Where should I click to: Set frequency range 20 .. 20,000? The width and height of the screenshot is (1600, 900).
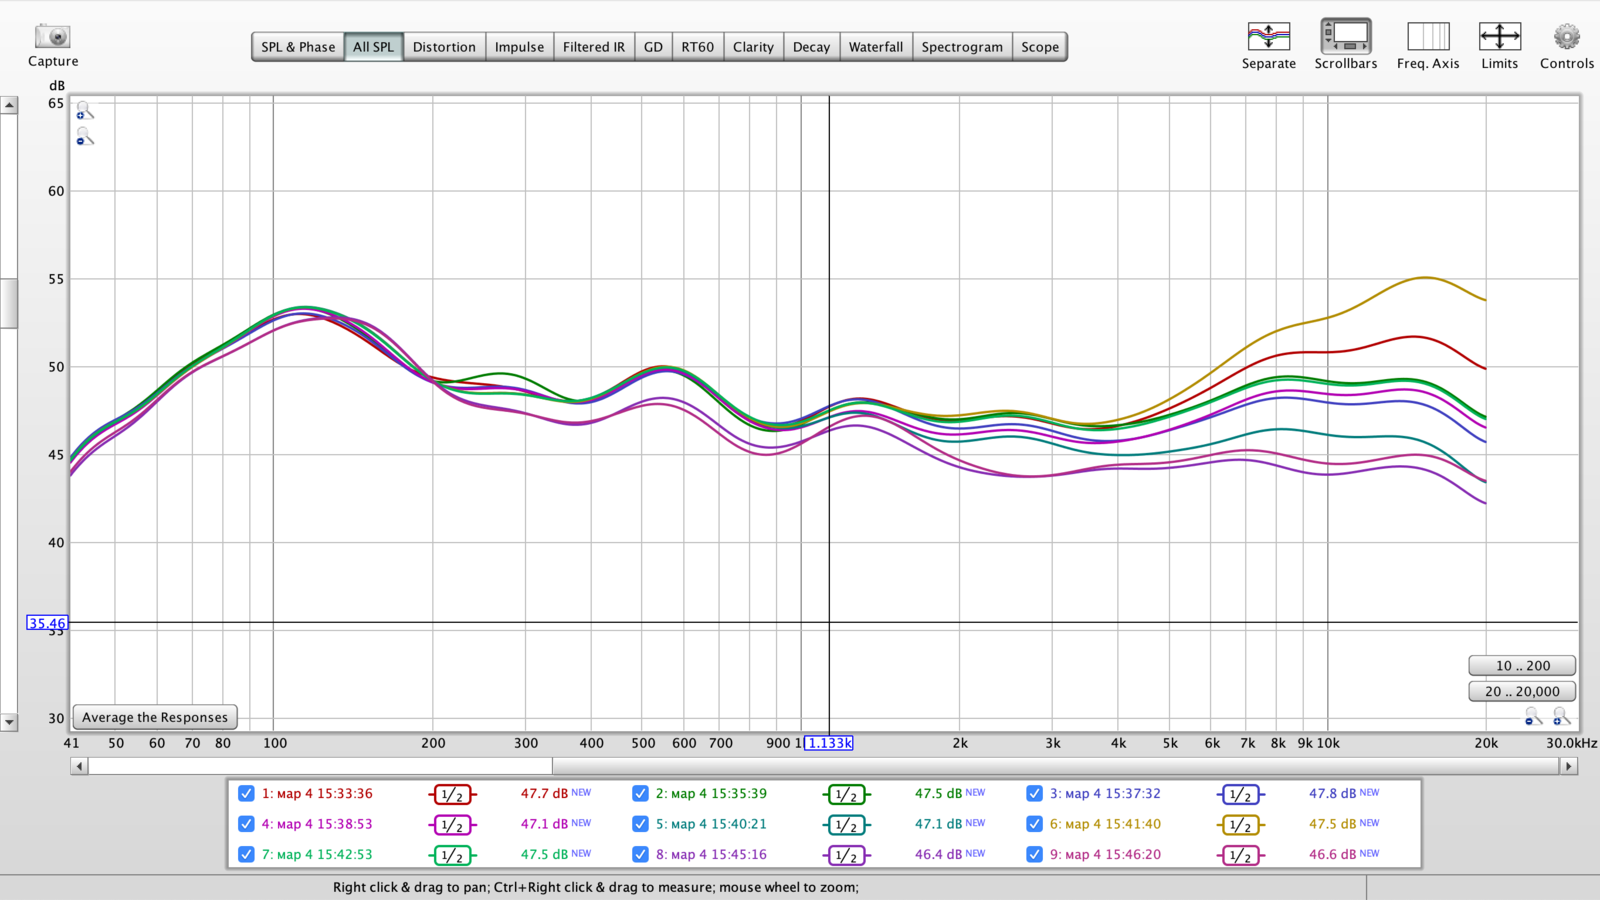coord(1522,692)
